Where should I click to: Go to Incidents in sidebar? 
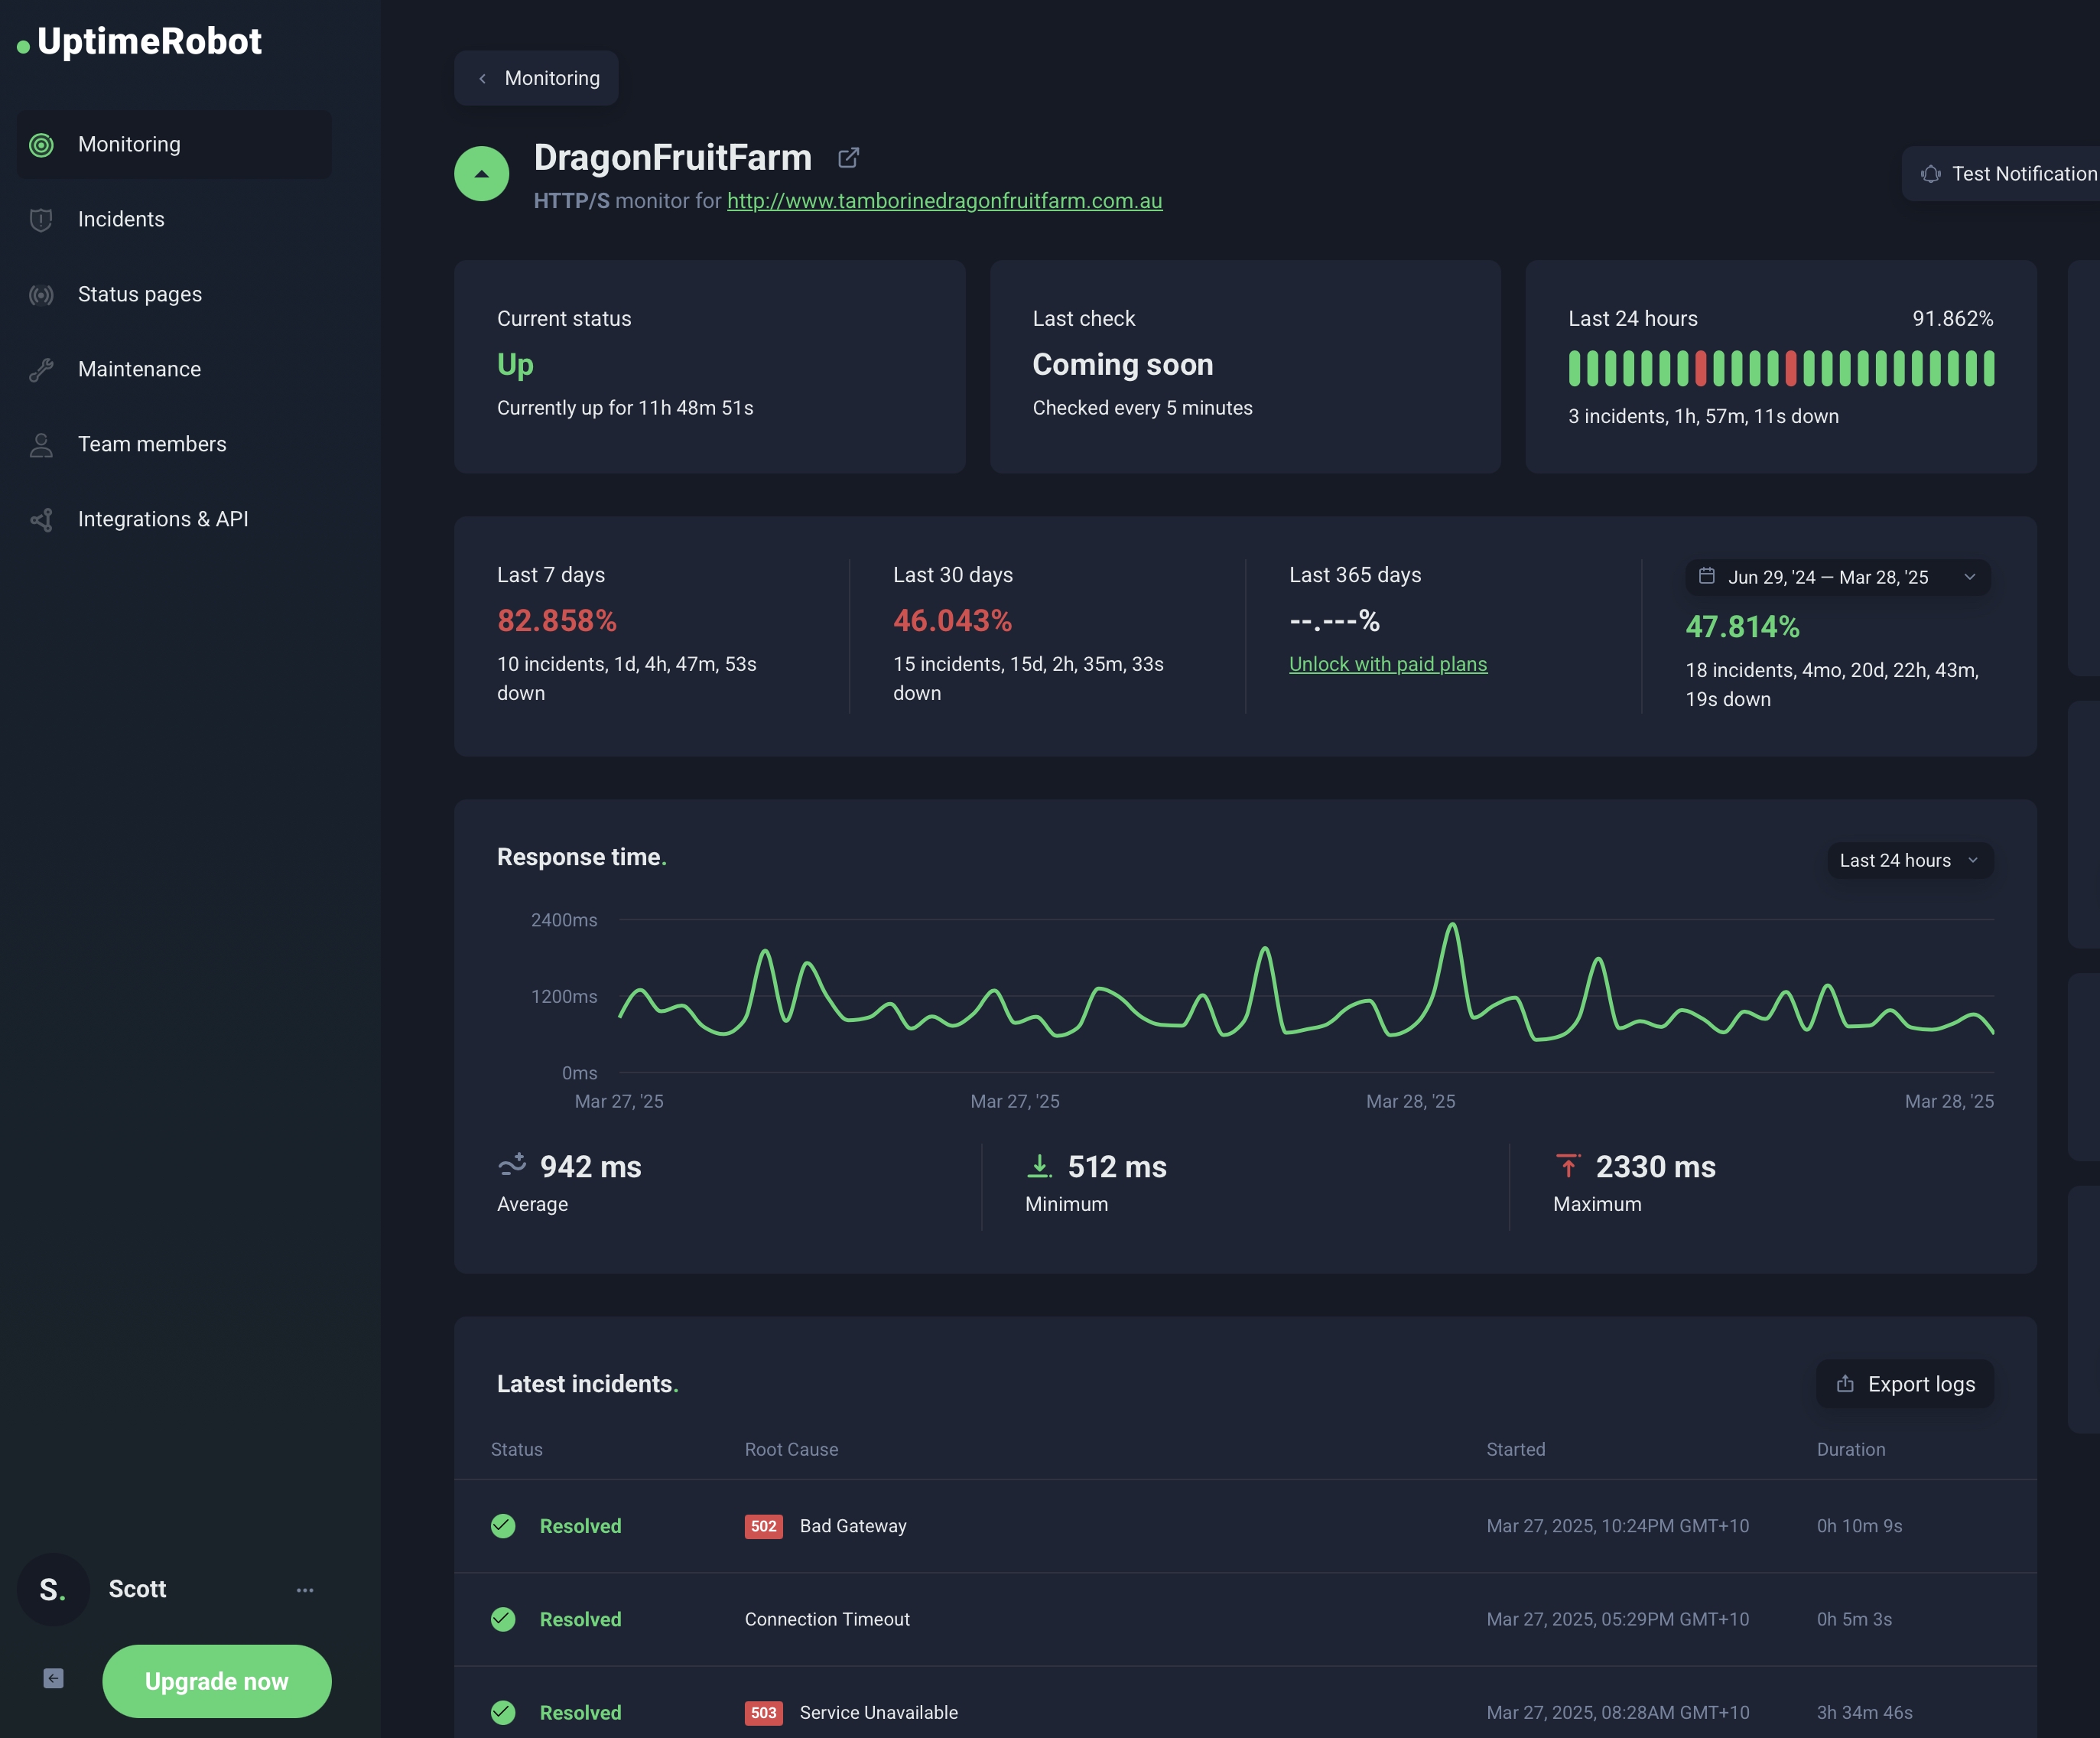pyautogui.click(x=174, y=220)
